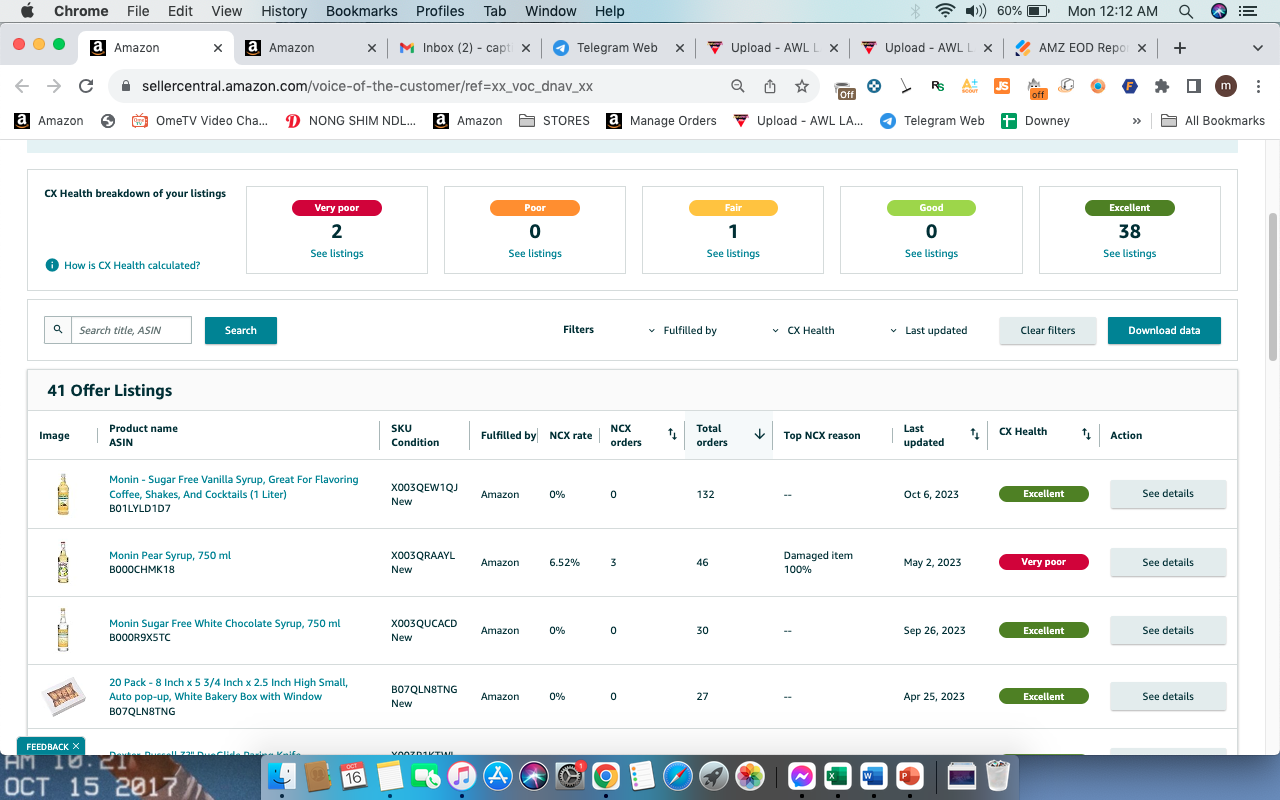
Task: Click the browser back arrow
Action: click(22, 86)
